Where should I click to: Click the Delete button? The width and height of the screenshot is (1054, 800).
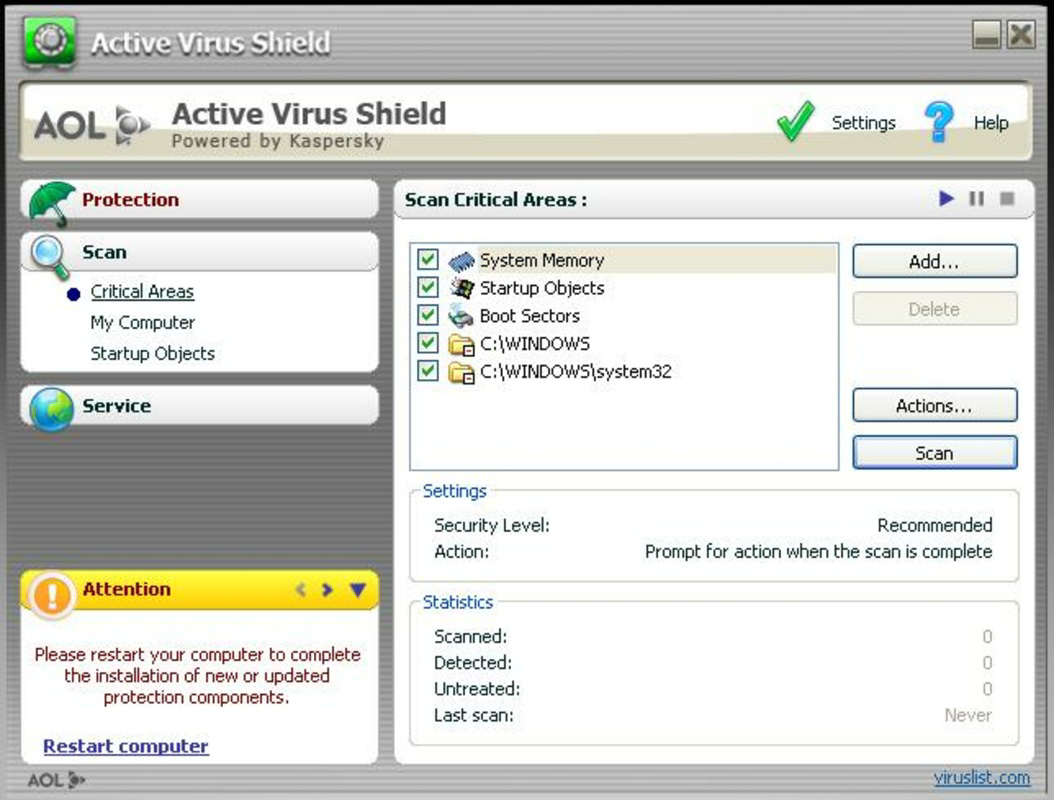click(934, 309)
